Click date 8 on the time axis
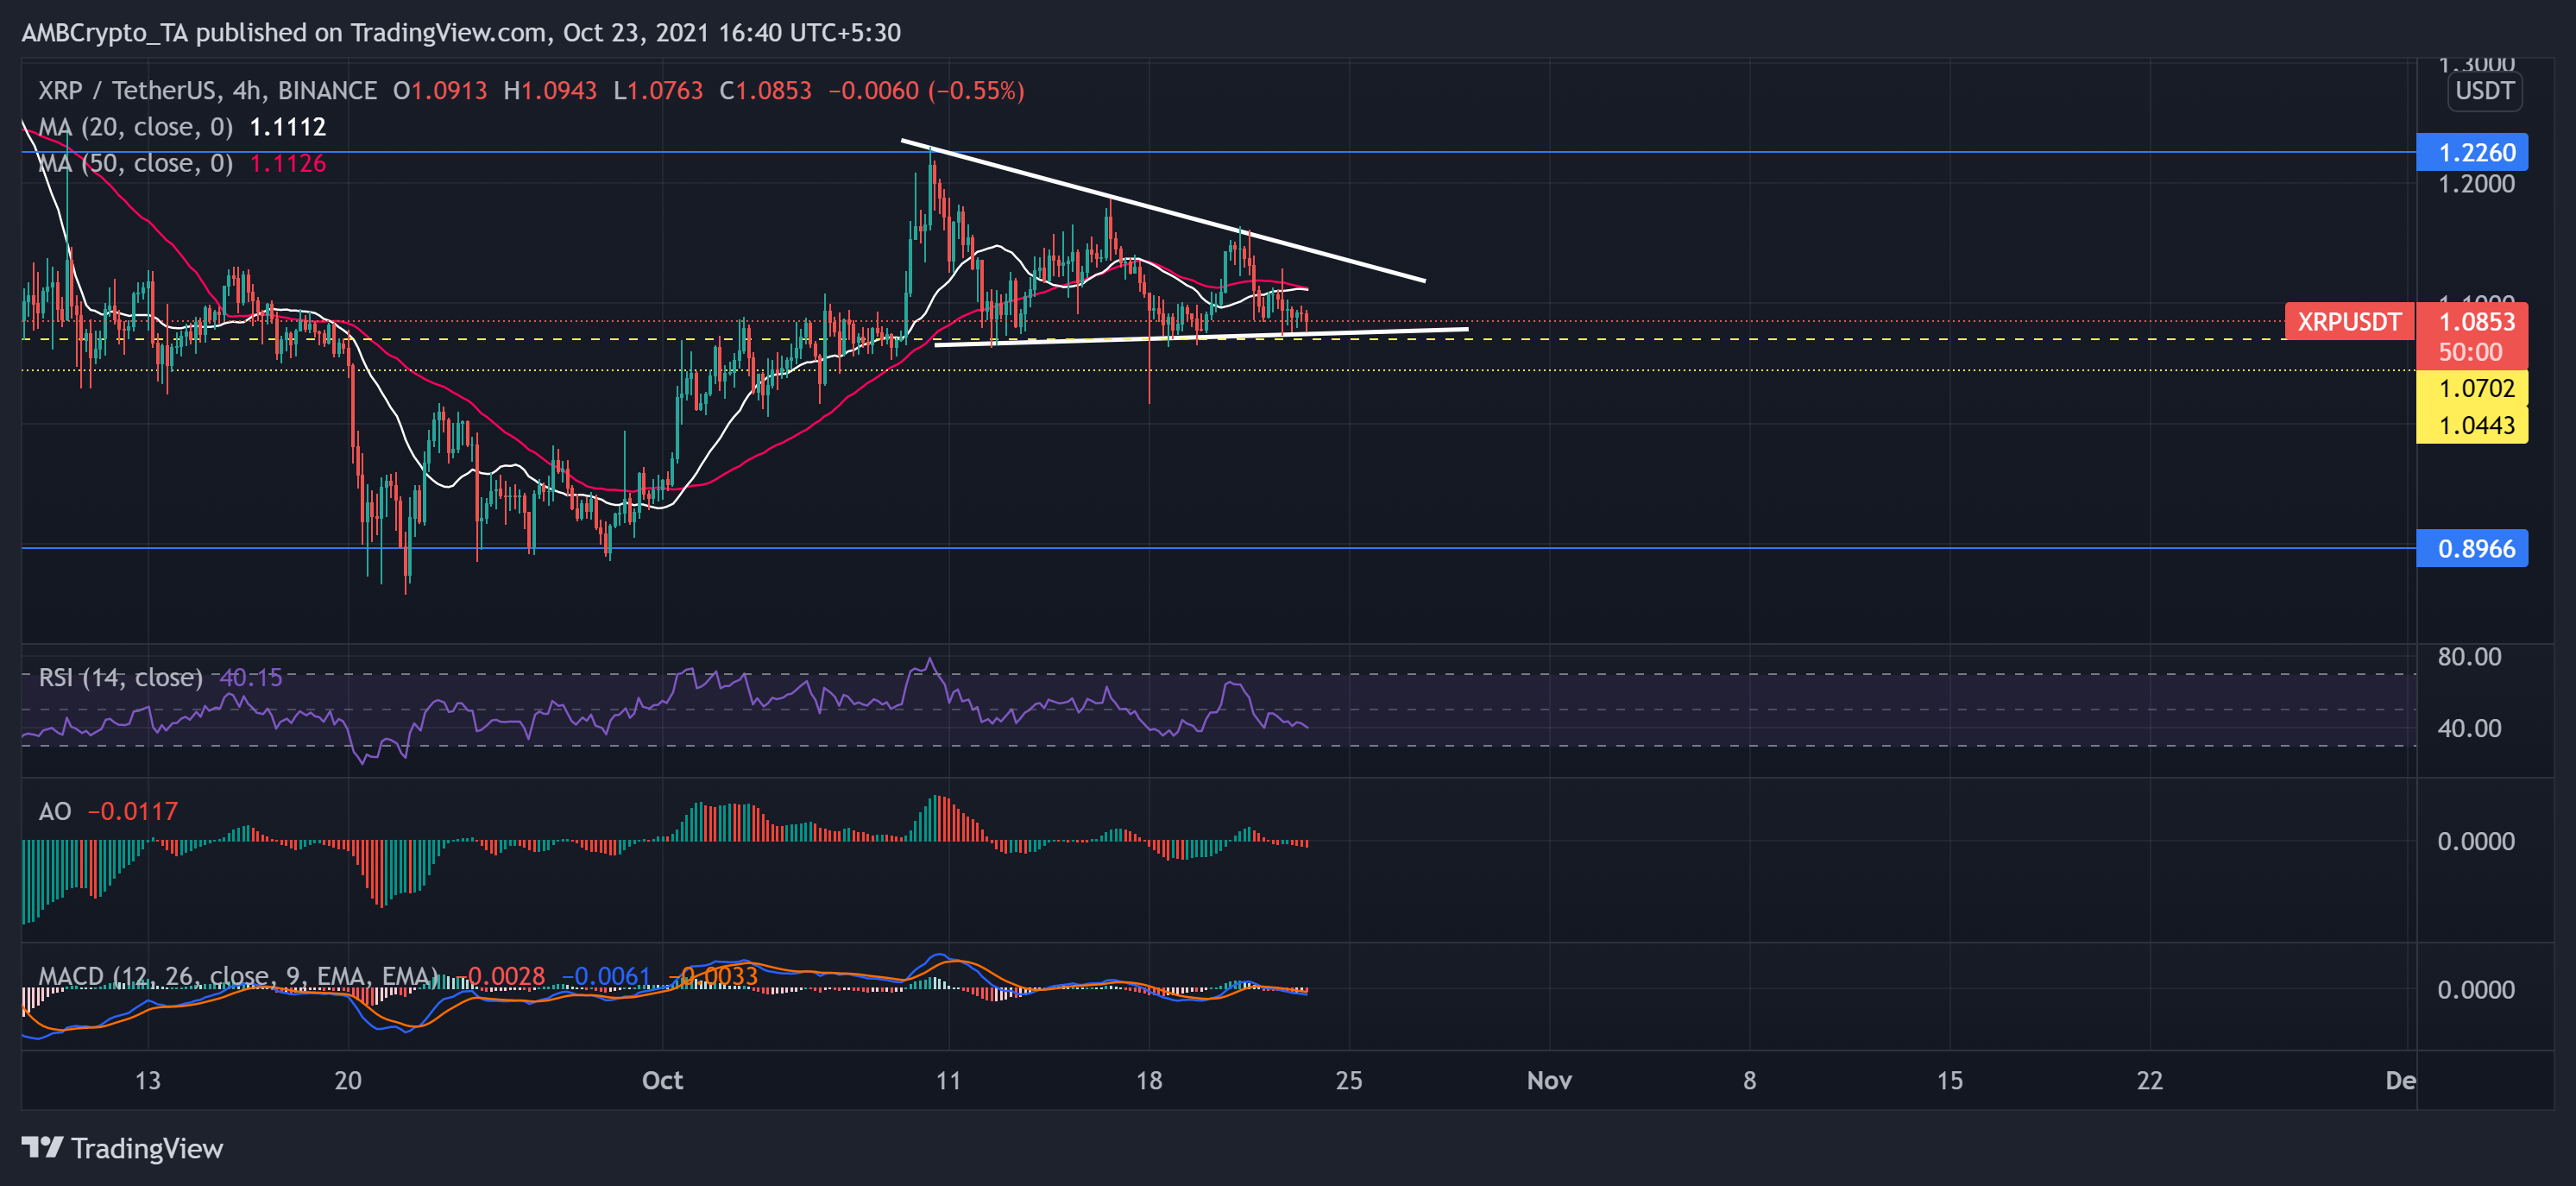 1749,1080
